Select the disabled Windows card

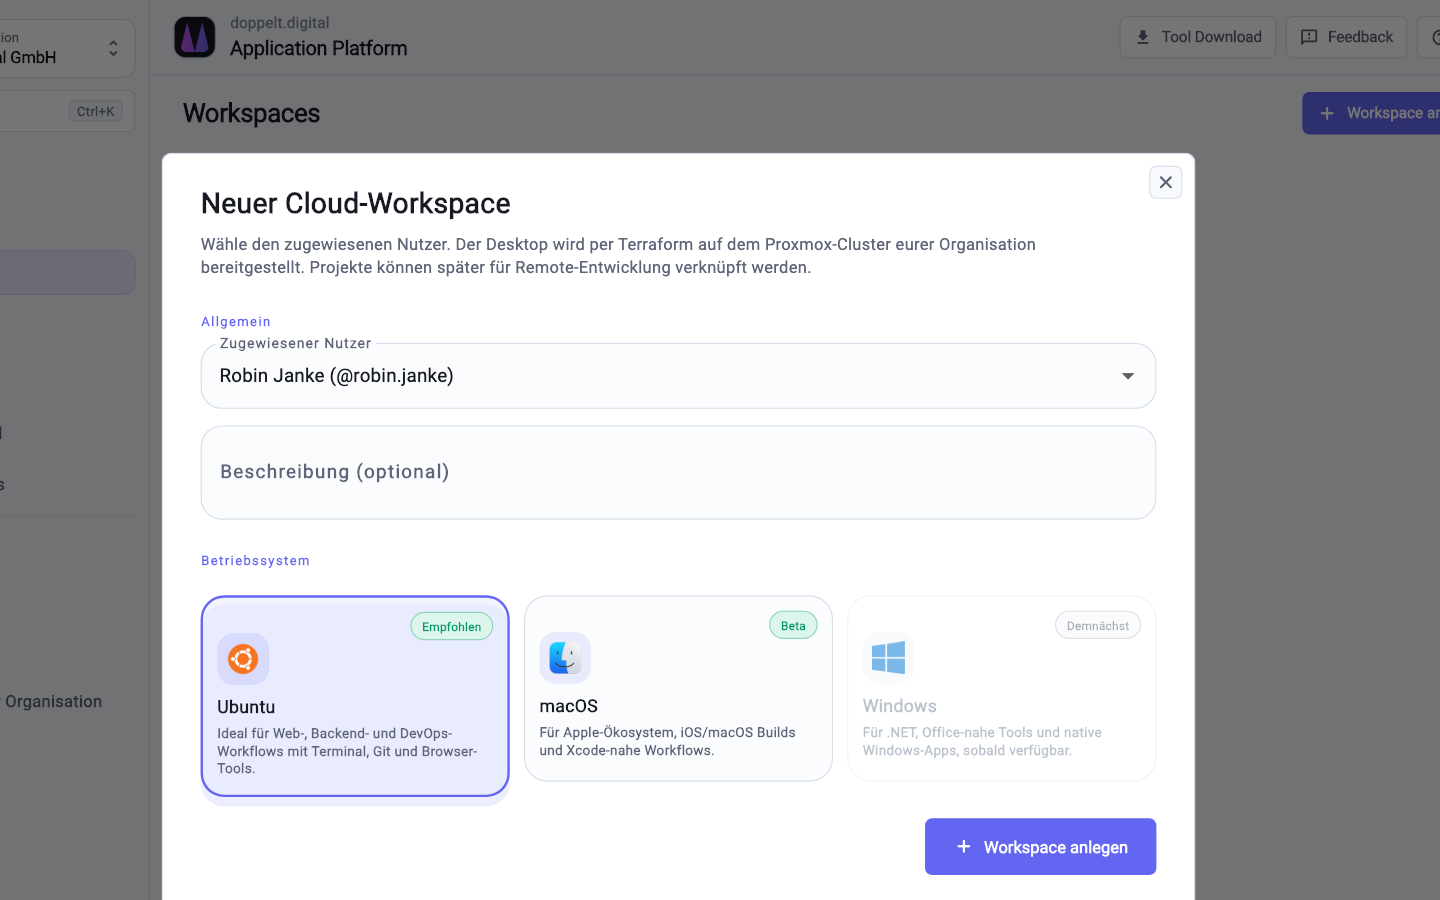(1001, 688)
